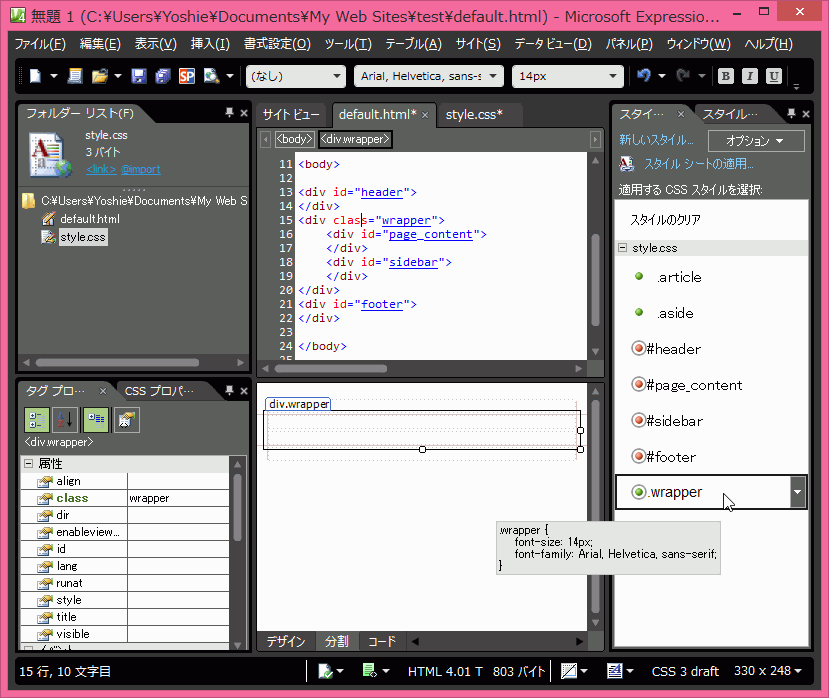Image resolution: width=829 pixels, height=698 pixels.
Task: Click the tag properties page icon
Action: (127, 420)
